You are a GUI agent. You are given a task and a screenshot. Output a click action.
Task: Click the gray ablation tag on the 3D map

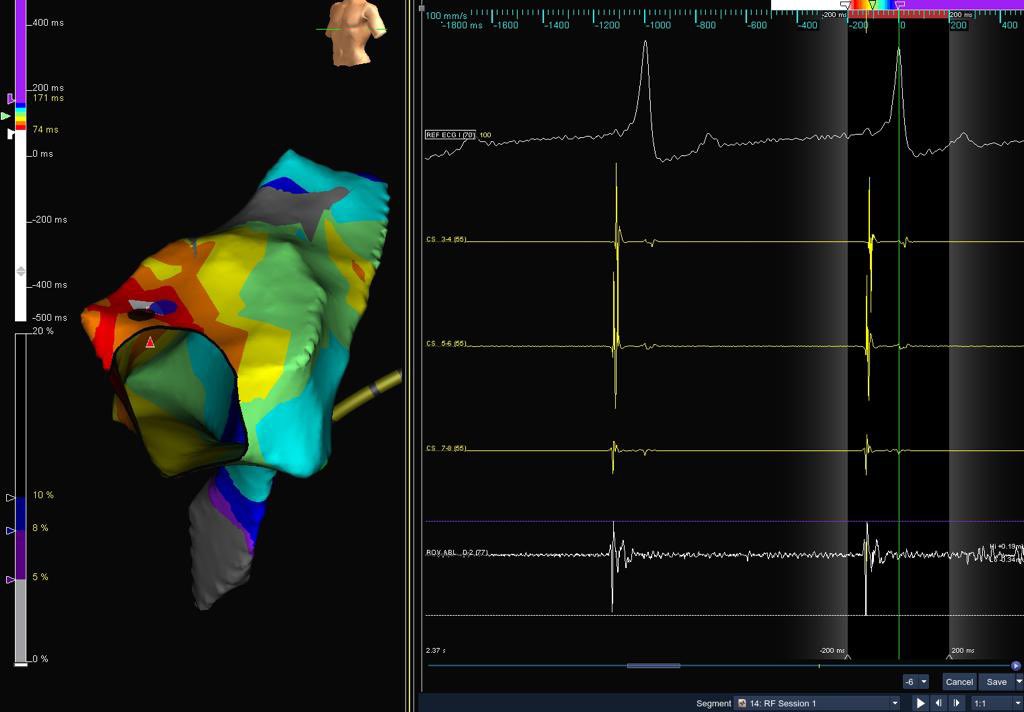click(141, 304)
